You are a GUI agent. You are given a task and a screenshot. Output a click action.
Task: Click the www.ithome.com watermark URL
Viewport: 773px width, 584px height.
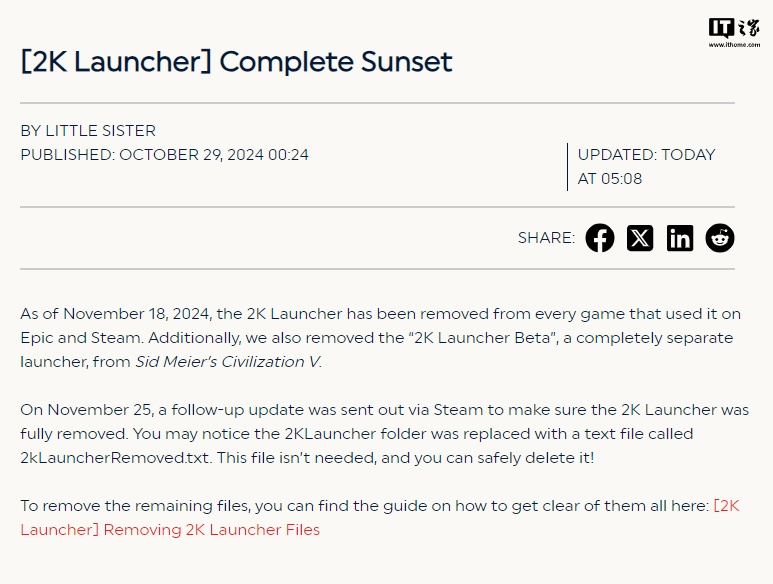[x=734, y=45]
